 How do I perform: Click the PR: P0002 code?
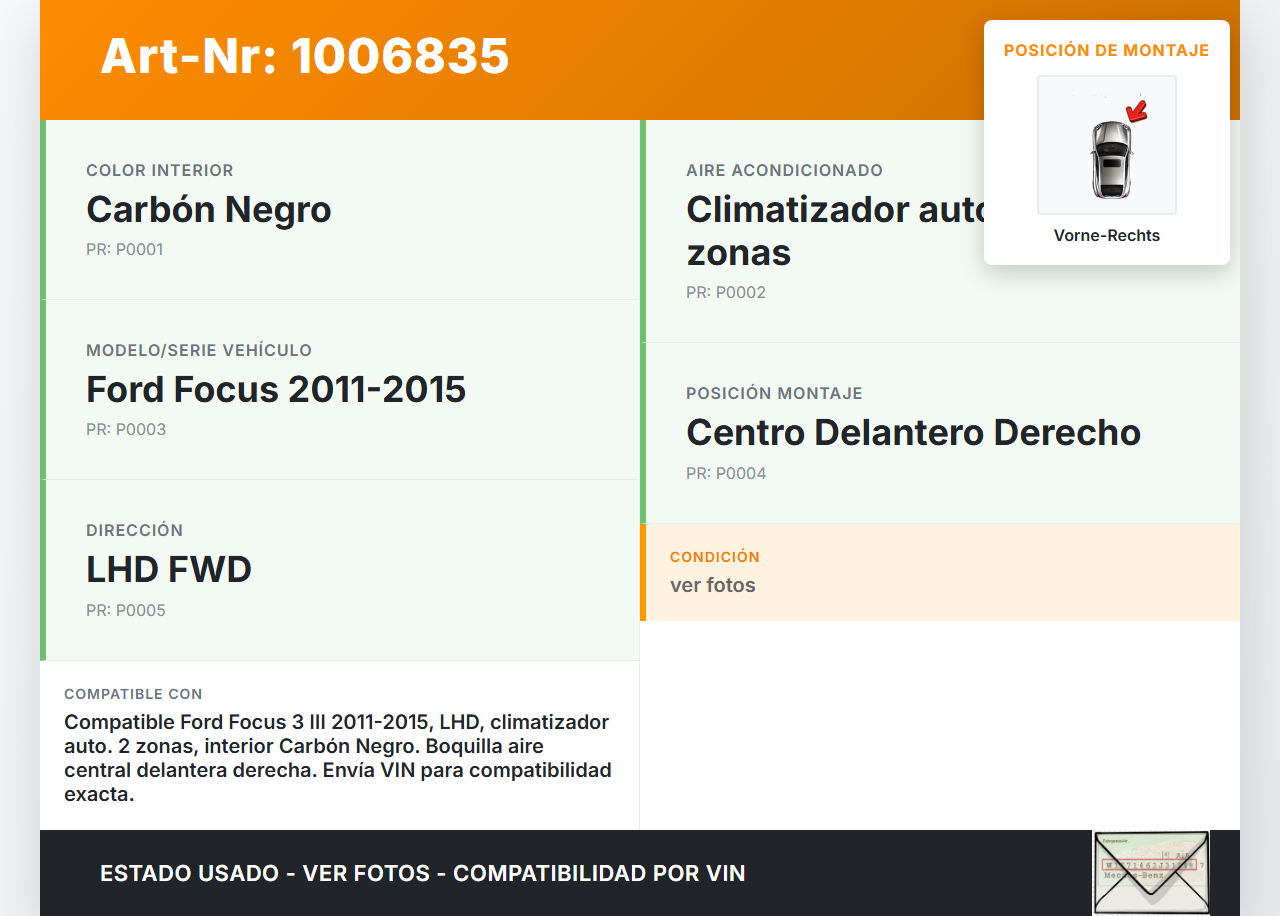click(x=726, y=293)
